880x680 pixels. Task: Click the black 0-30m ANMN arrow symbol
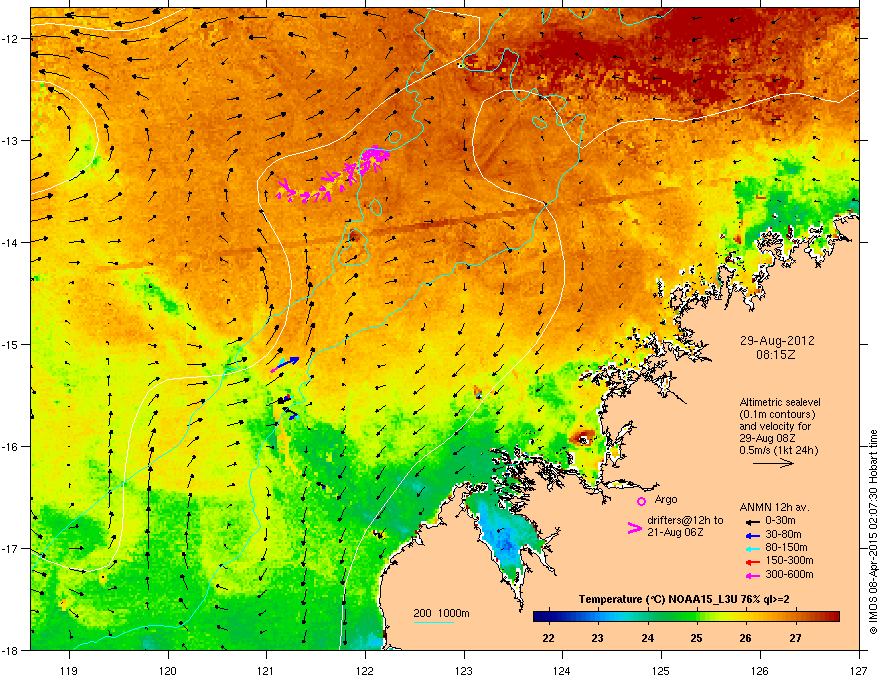[752, 522]
